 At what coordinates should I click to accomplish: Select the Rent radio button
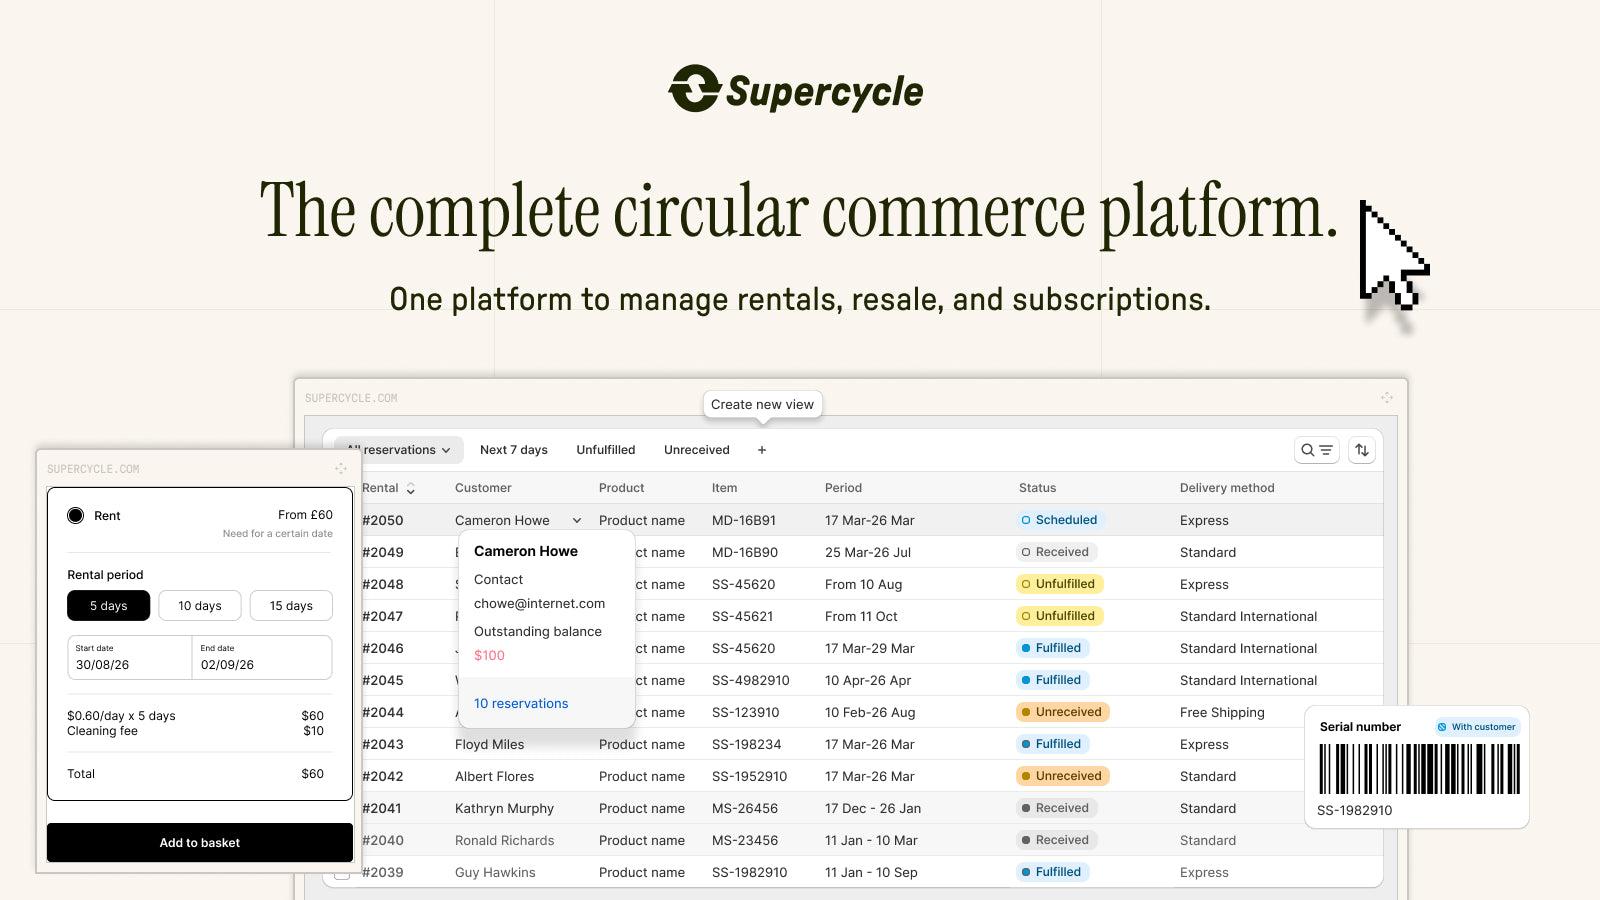(x=76, y=515)
